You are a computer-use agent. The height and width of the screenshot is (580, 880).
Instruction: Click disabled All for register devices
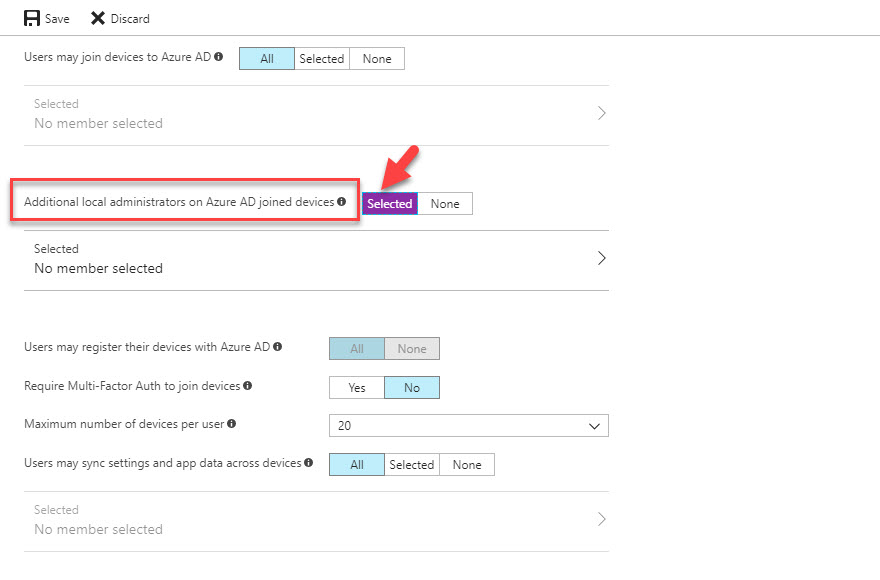(x=357, y=349)
